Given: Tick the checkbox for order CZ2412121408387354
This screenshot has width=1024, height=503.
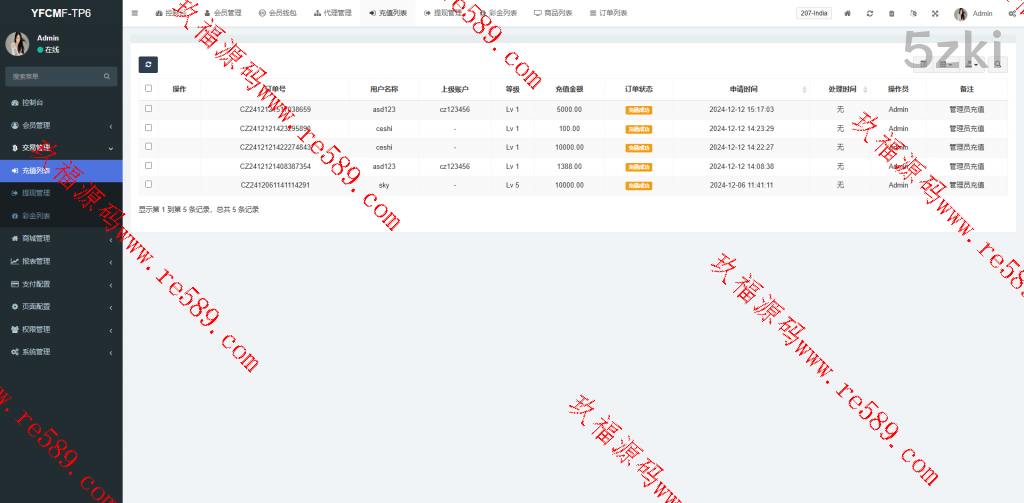Looking at the screenshot, I should point(149,166).
